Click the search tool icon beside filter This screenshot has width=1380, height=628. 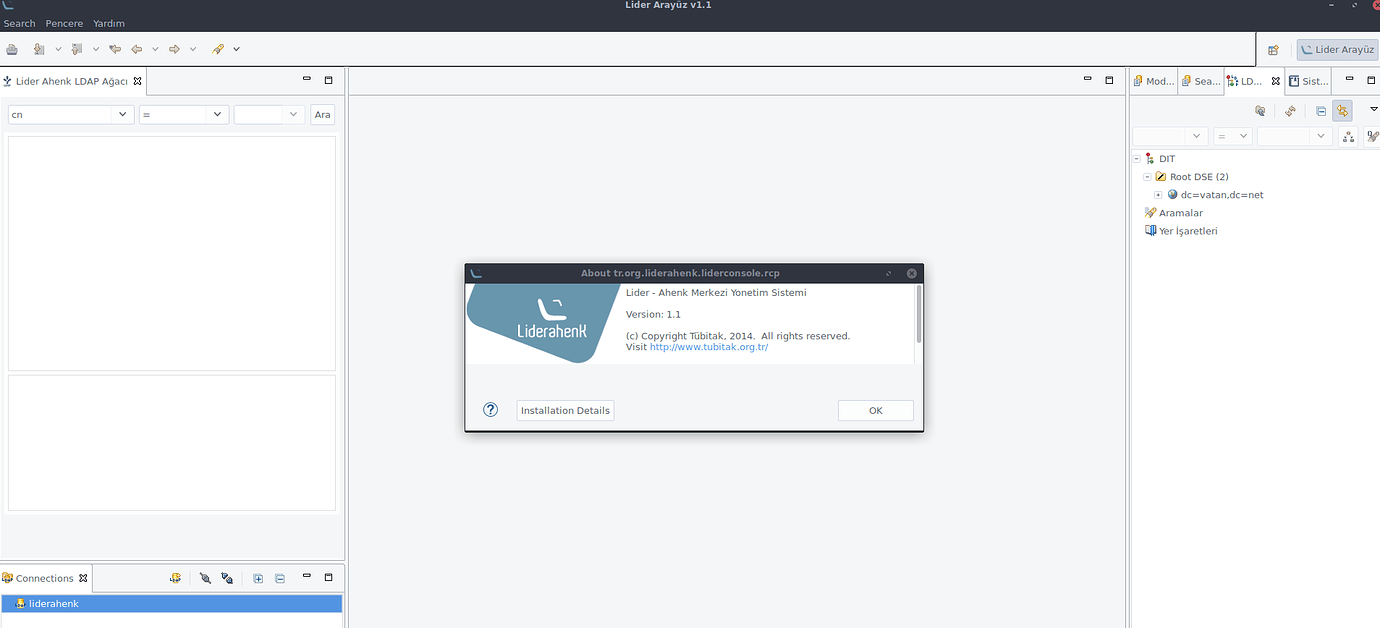(x=1373, y=136)
